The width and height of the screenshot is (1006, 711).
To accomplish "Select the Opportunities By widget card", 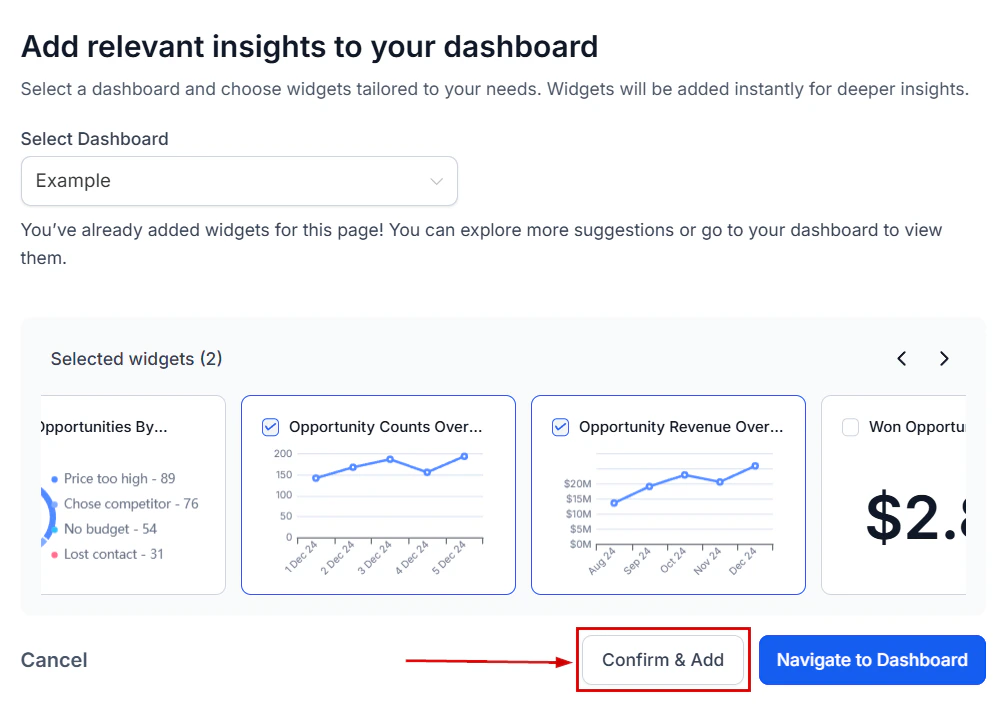I will pos(120,495).
